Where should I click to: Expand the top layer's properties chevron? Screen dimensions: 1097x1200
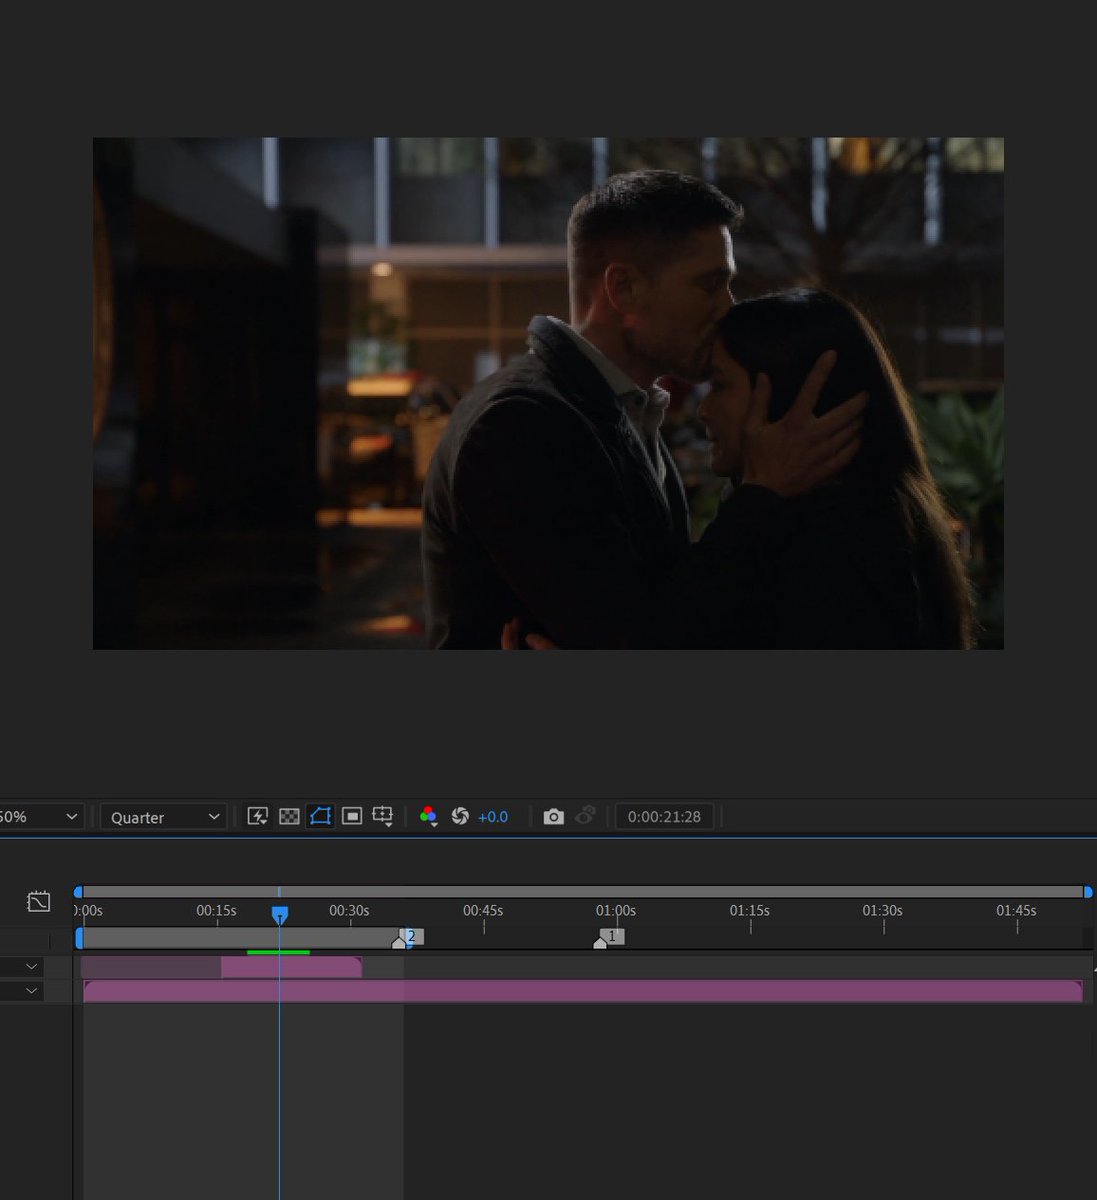[30, 966]
